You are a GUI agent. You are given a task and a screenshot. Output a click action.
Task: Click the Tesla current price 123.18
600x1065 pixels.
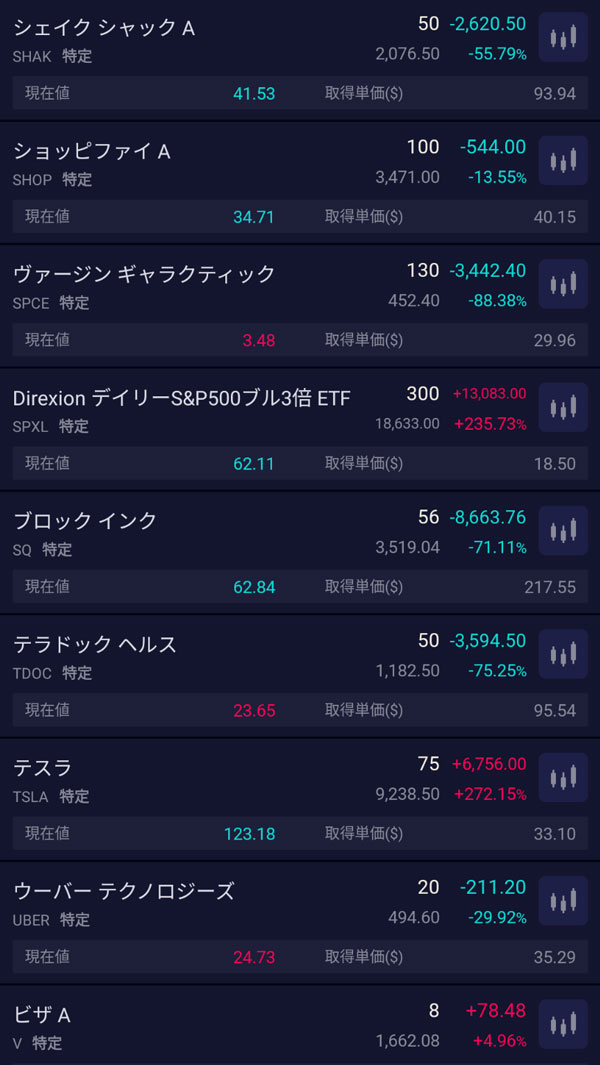tap(249, 834)
